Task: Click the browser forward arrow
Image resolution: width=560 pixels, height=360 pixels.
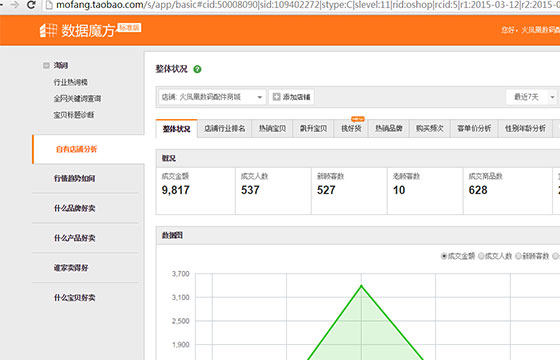Action: pos(15,5)
